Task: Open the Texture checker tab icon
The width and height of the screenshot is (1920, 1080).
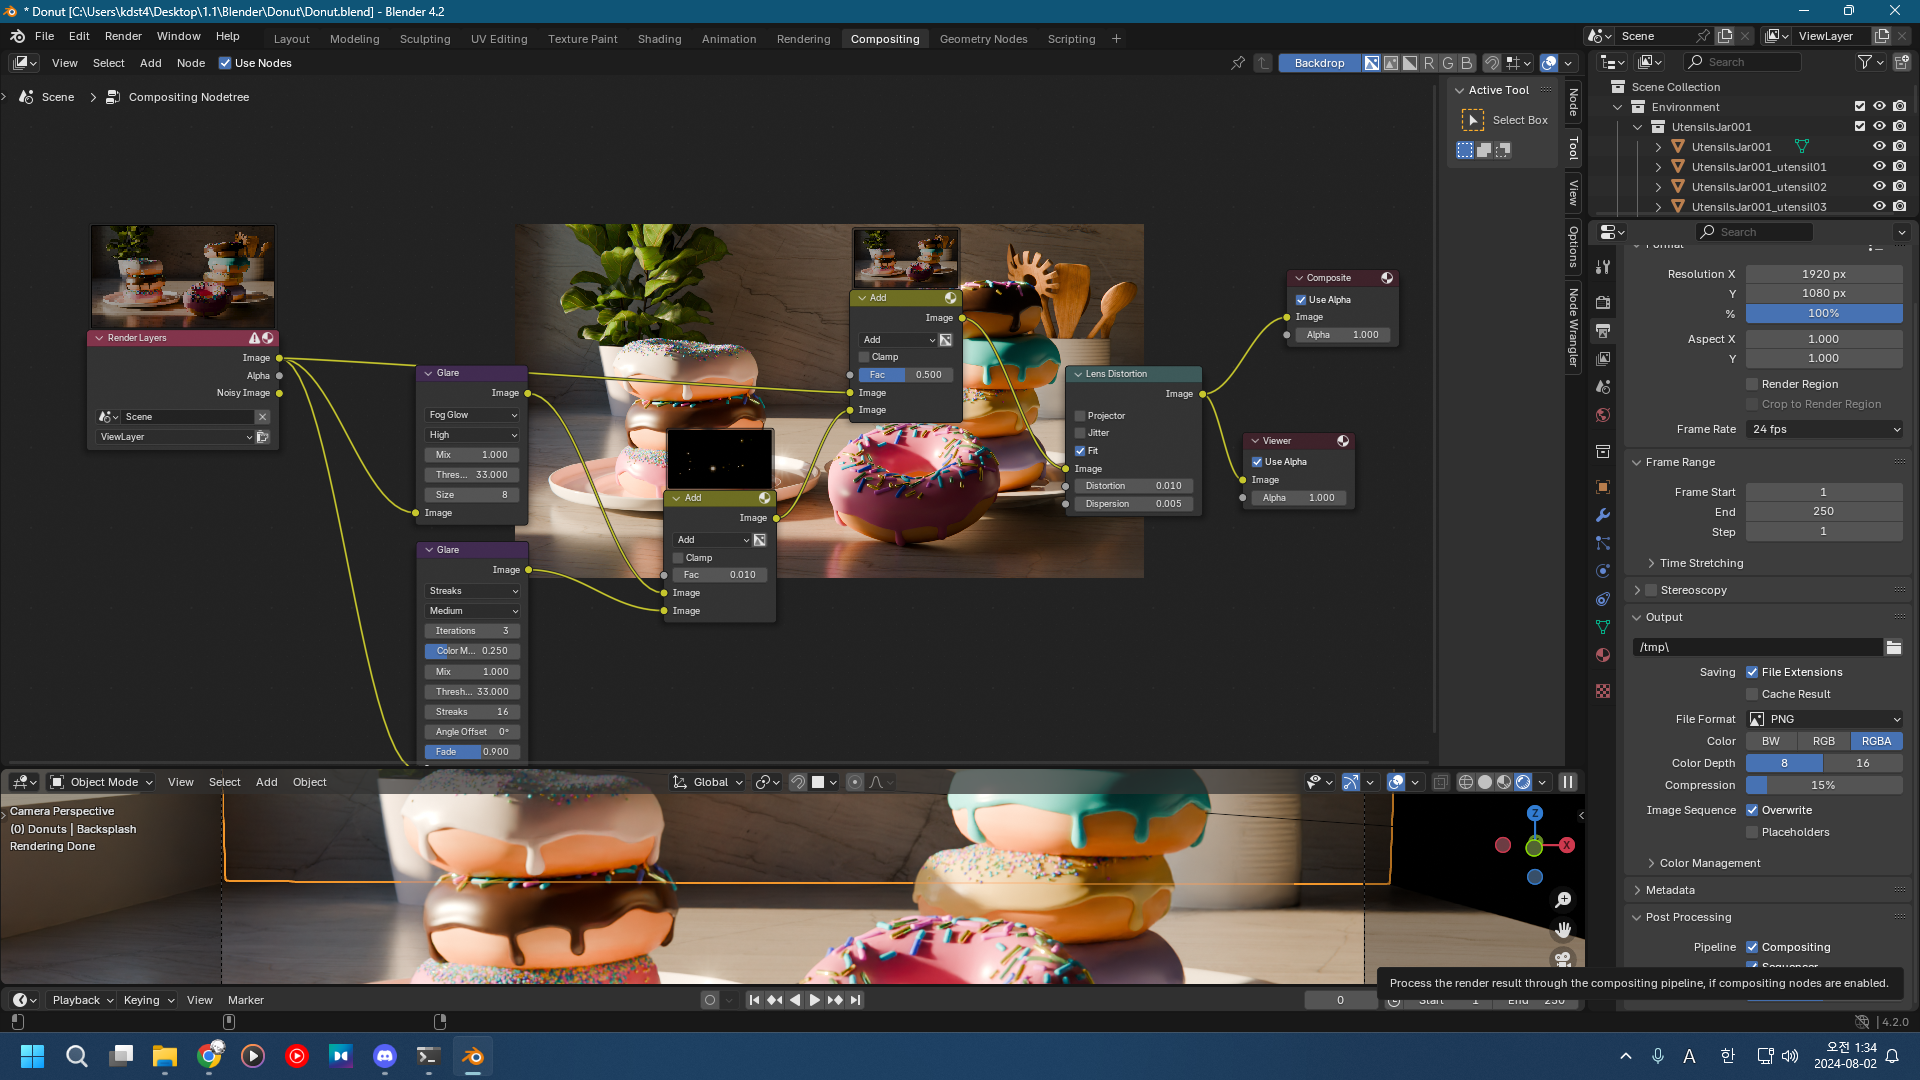Action: click(x=1603, y=691)
